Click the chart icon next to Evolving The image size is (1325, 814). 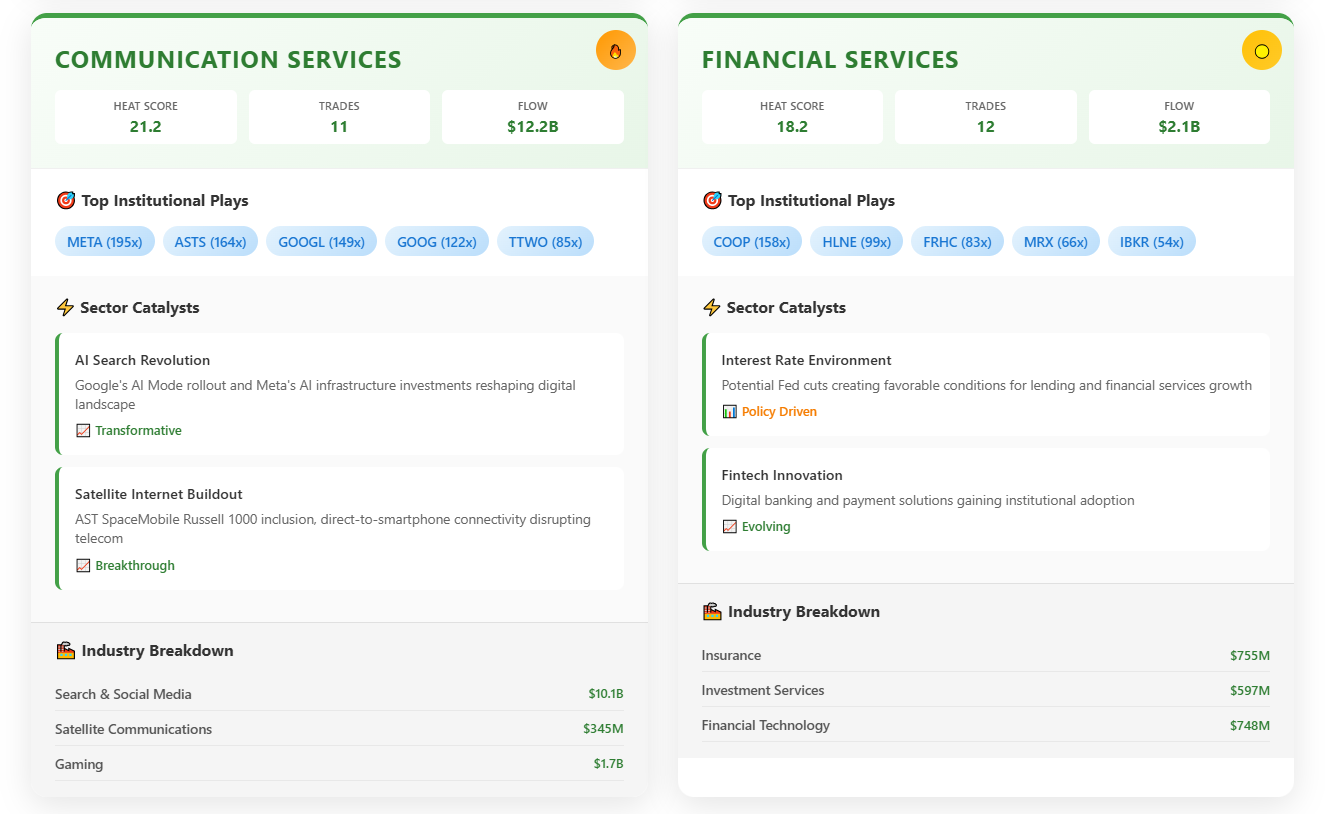pos(730,527)
